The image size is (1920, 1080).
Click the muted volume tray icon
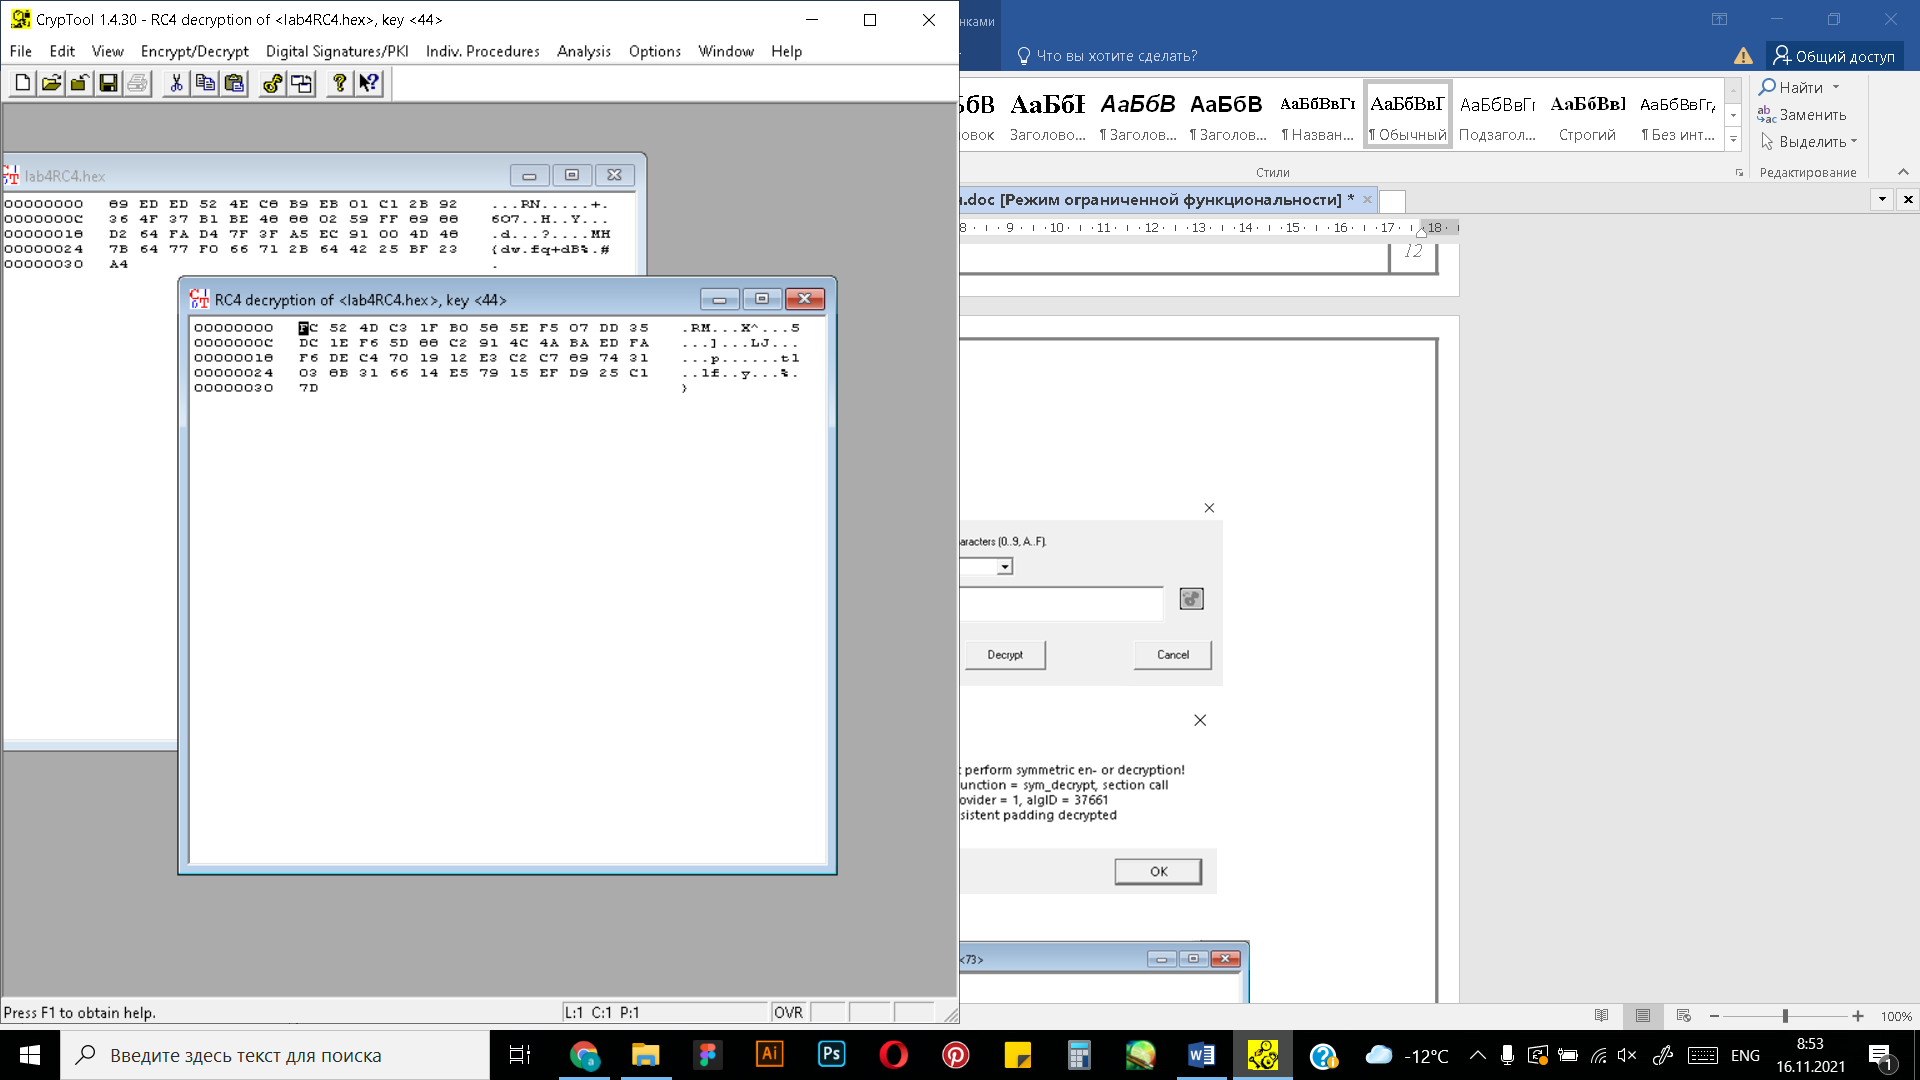(x=1627, y=1055)
